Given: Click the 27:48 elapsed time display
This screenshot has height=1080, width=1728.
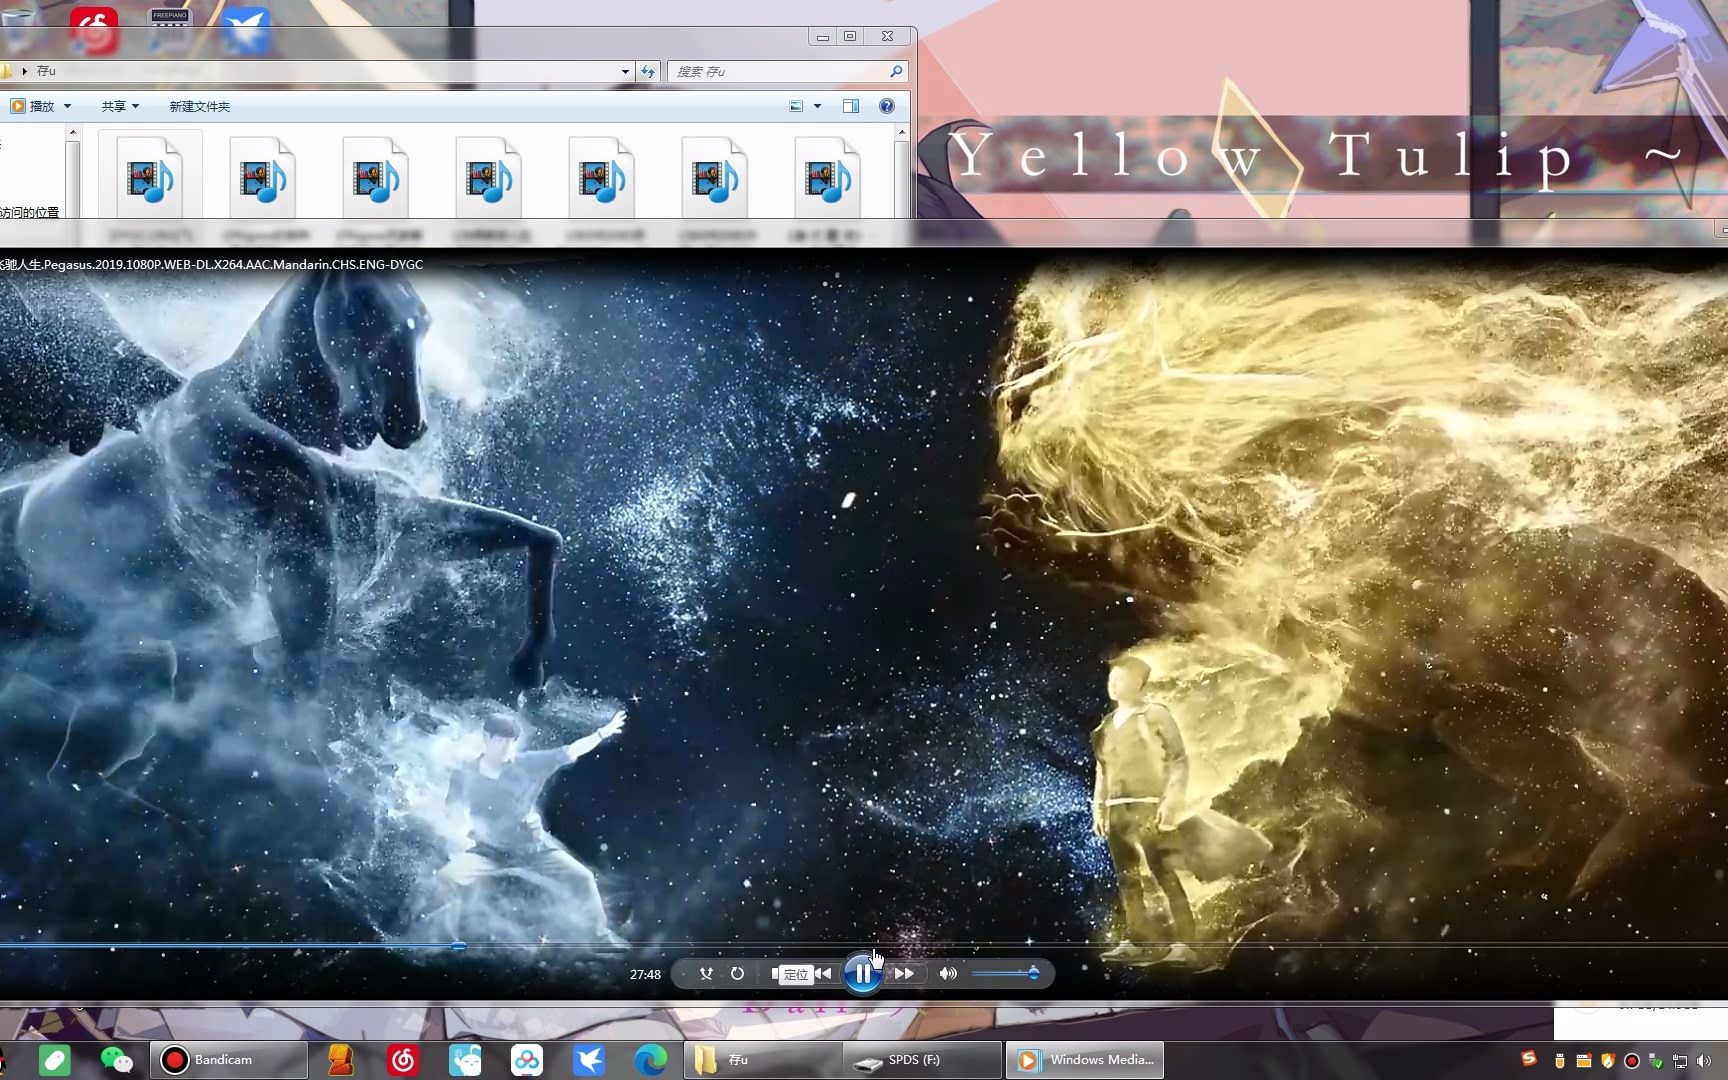Looking at the screenshot, I should (645, 974).
